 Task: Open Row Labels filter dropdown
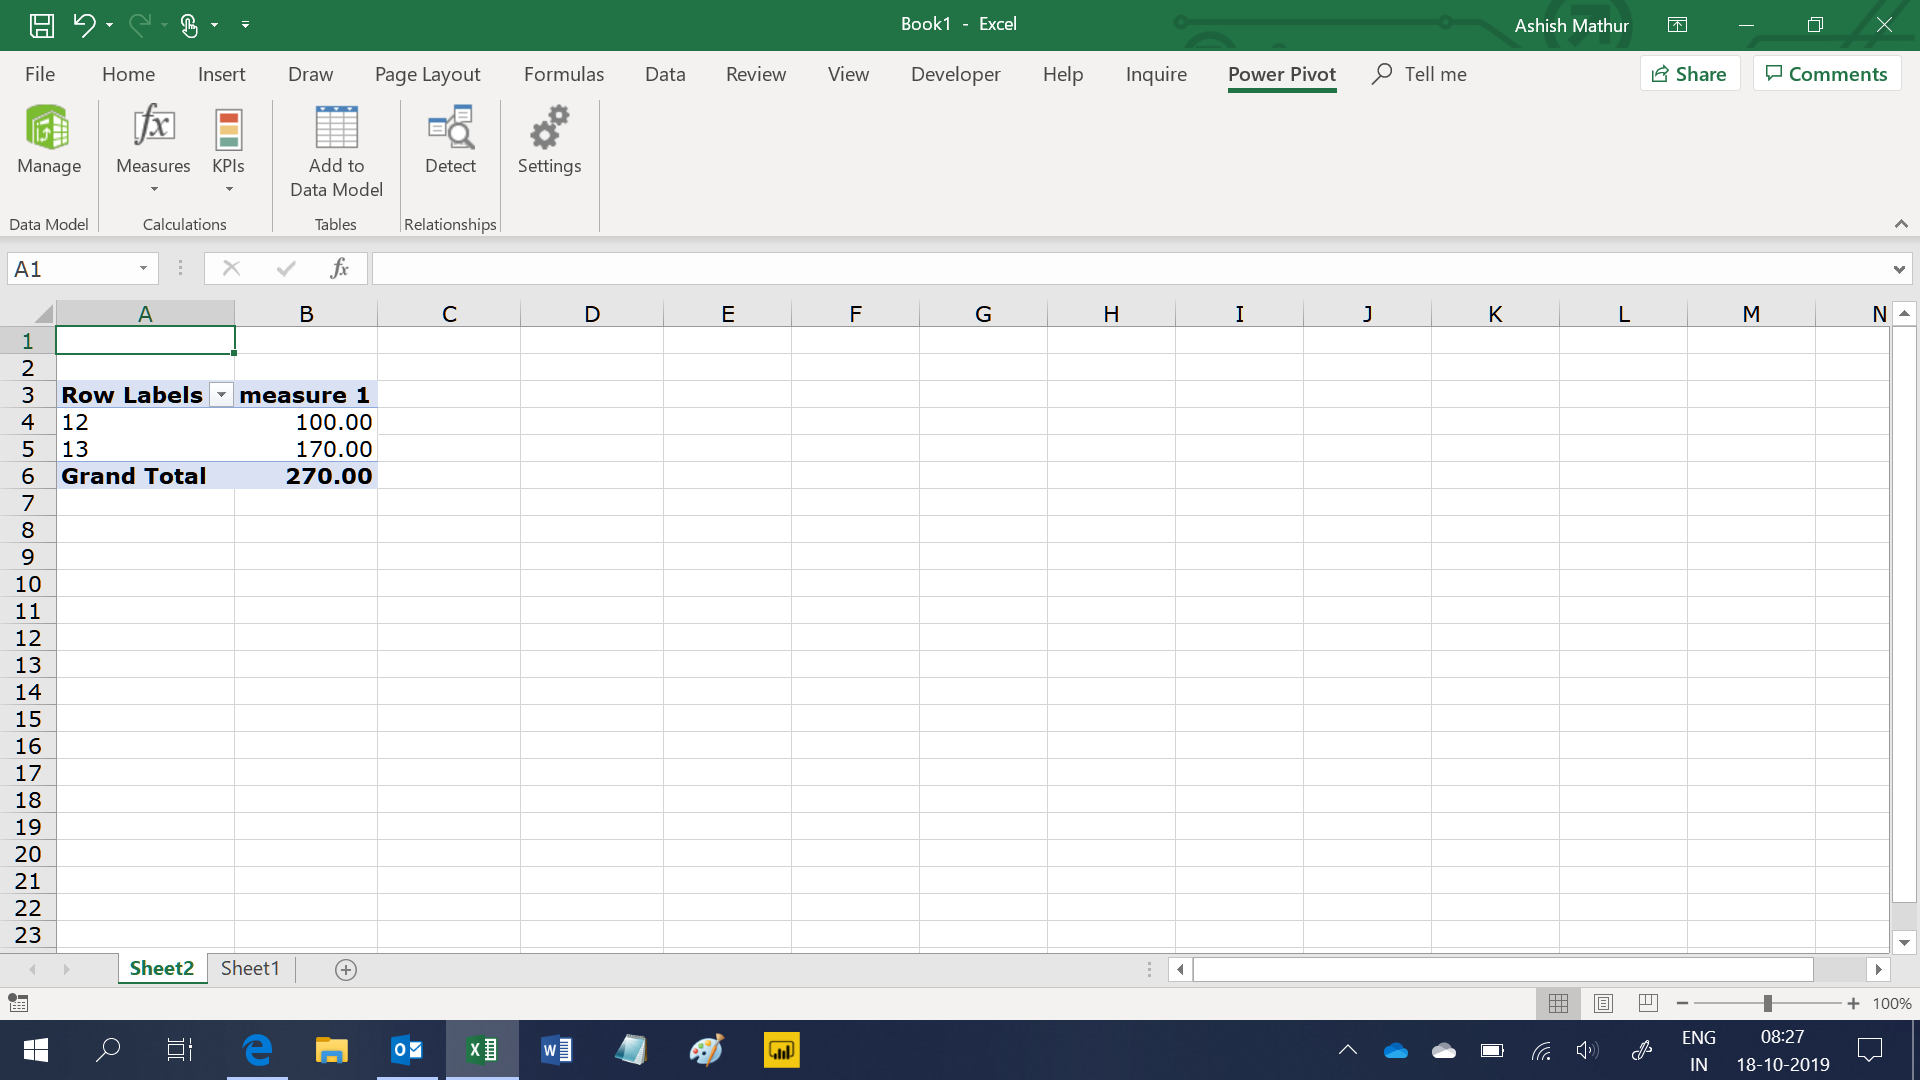click(x=221, y=395)
